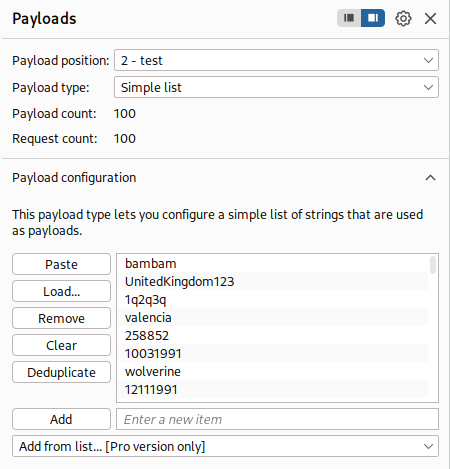
Task: Select payload 'bambam' in the list
Action: [273, 264]
